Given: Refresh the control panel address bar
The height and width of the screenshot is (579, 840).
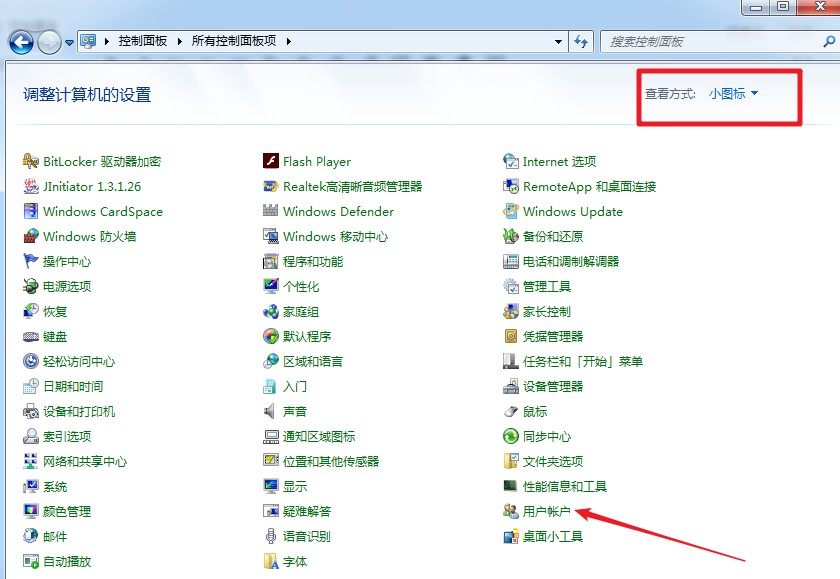Looking at the screenshot, I should tap(581, 41).
